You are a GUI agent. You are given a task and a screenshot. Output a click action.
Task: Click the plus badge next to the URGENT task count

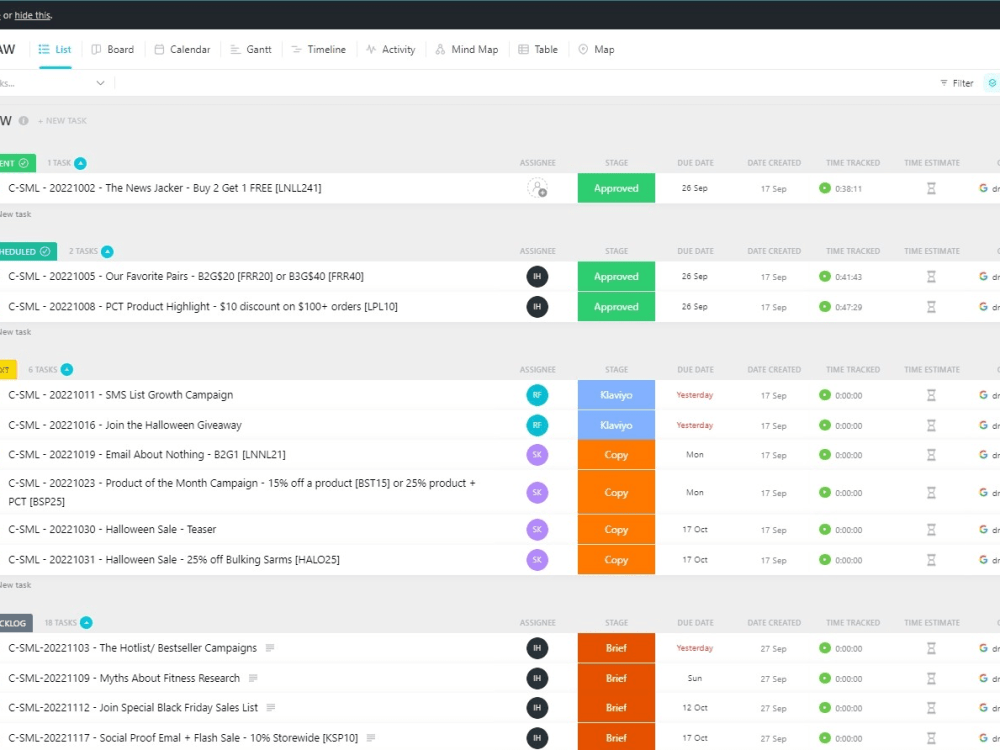click(80, 162)
